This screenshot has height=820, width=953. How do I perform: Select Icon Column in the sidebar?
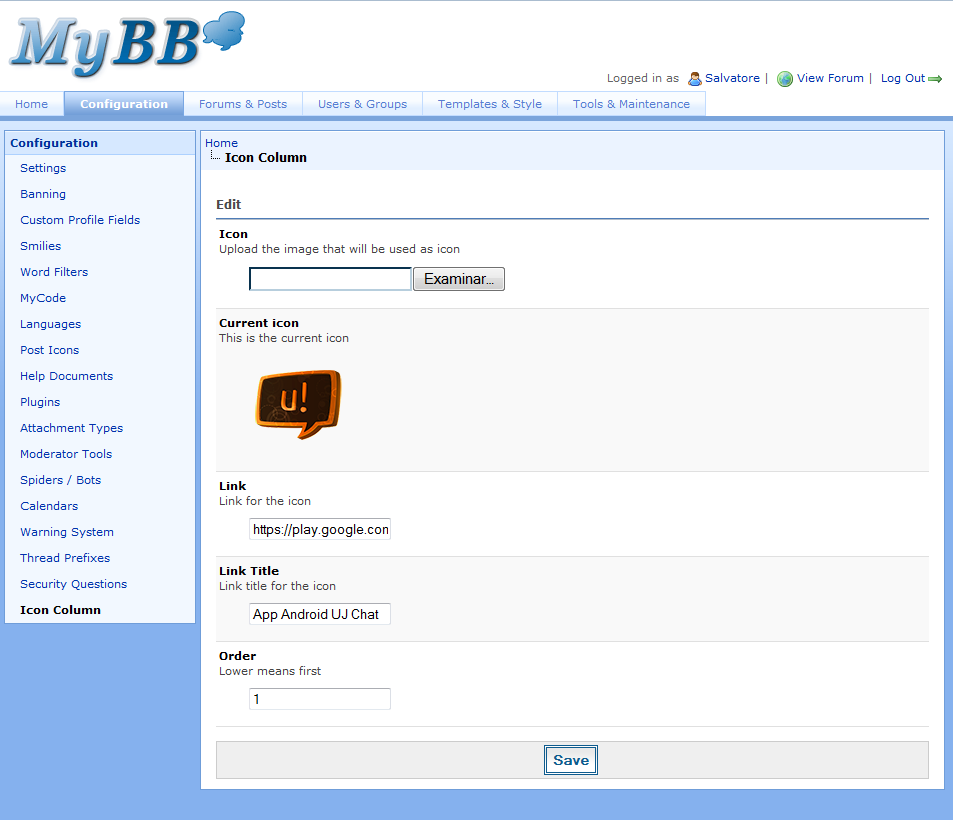point(61,610)
